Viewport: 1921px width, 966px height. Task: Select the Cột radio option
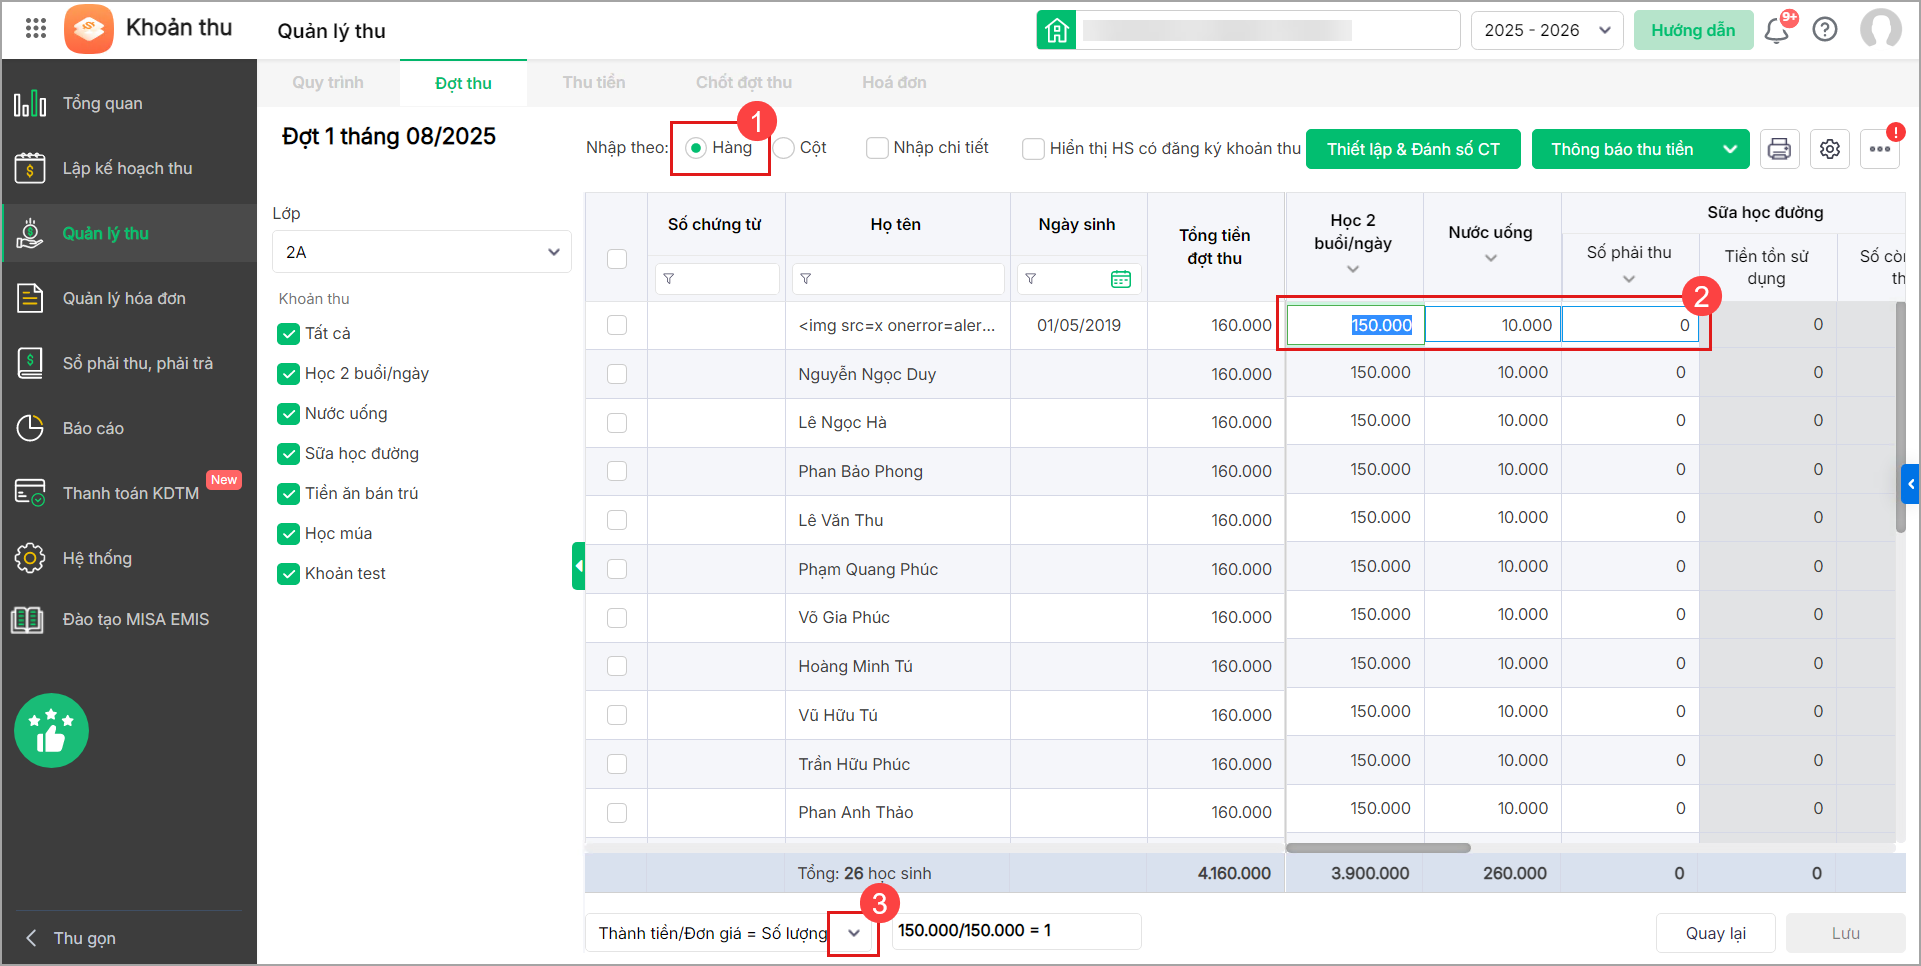pos(784,148)
